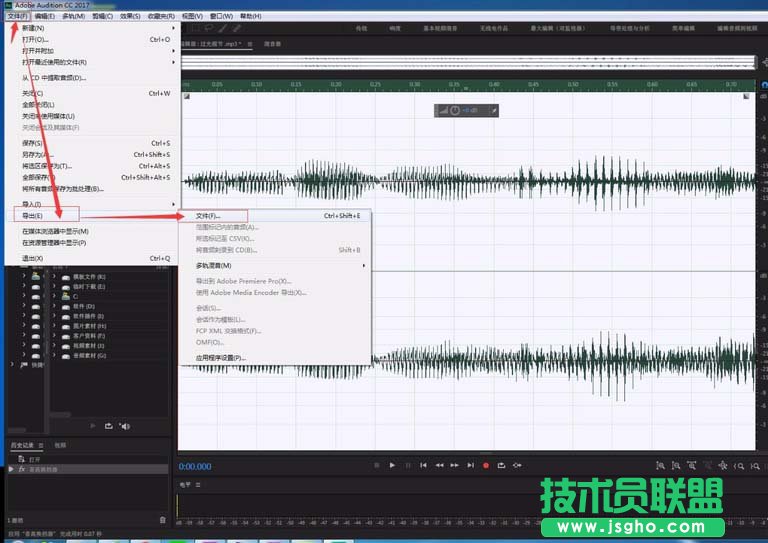
Task: Expand the 打开最近使用的文件(R) submenu
Action: click(x=93, y=62)
